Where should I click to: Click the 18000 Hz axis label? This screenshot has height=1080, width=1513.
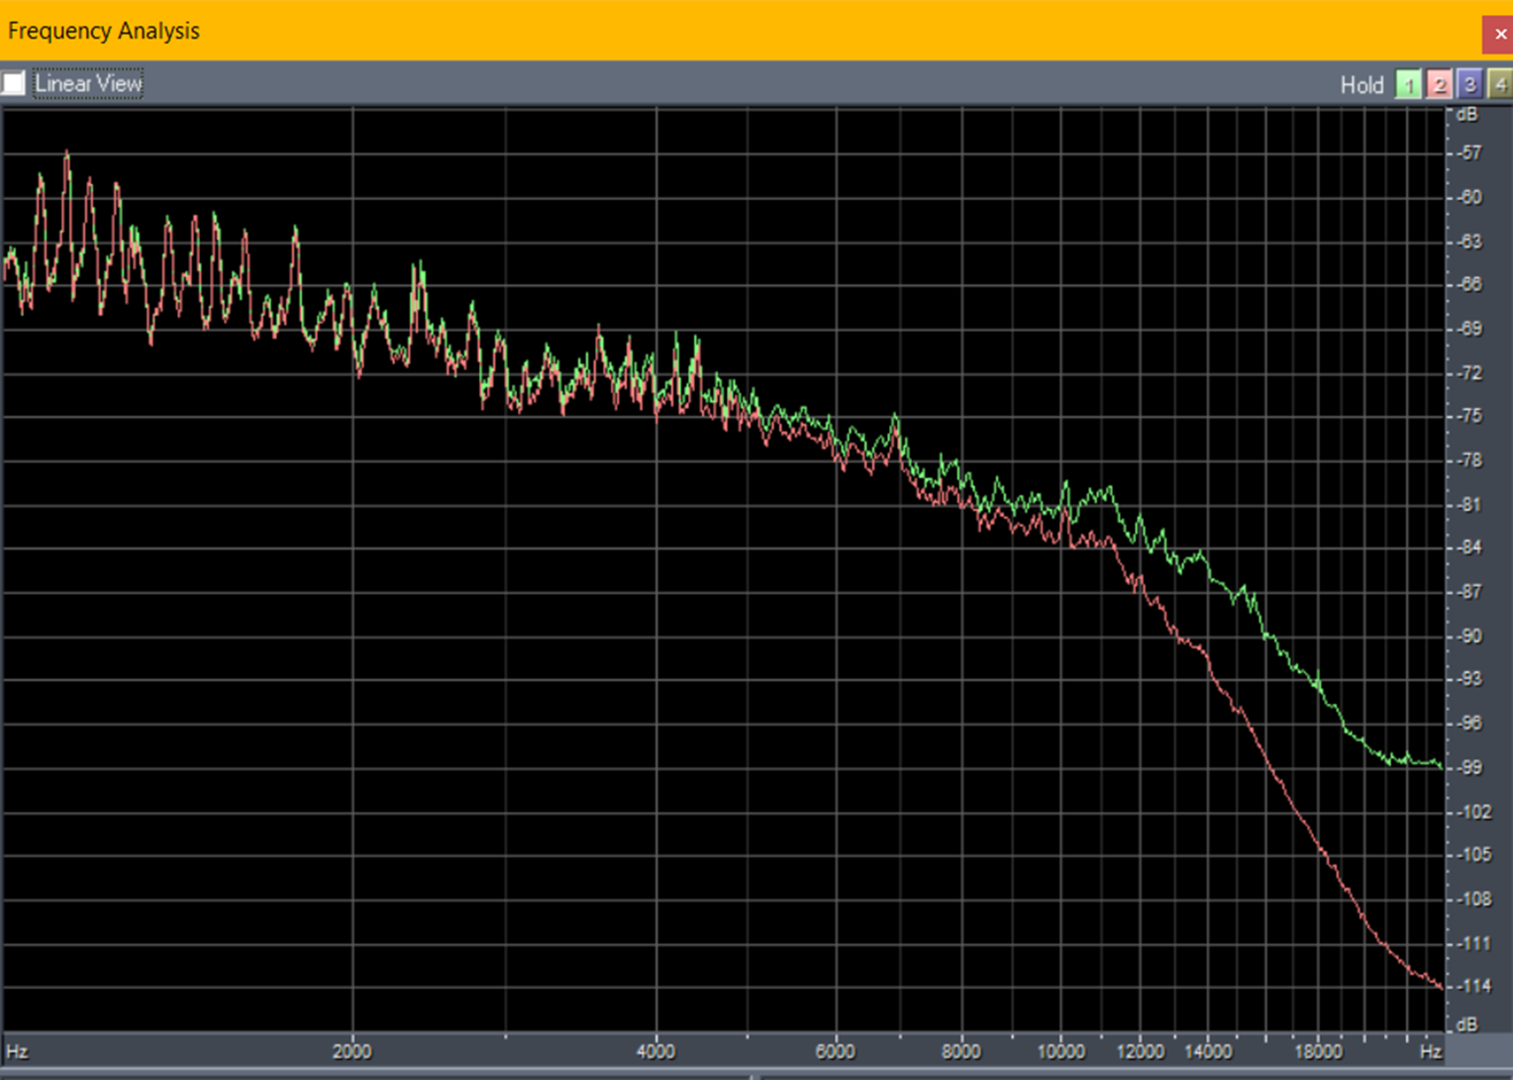pyautogui.click(x=1318, y=1051)
